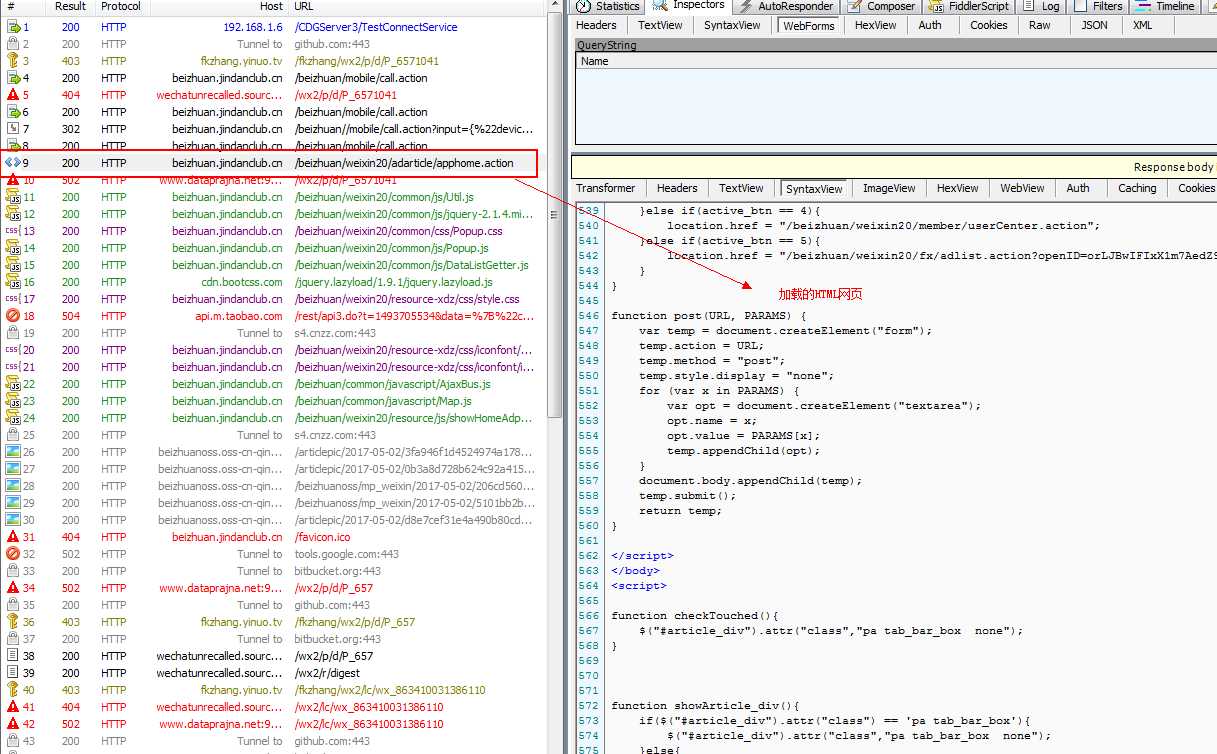Select the request TextView inspector tab
This screenshot has width=1217, height=754.
[x=660, y=25]
